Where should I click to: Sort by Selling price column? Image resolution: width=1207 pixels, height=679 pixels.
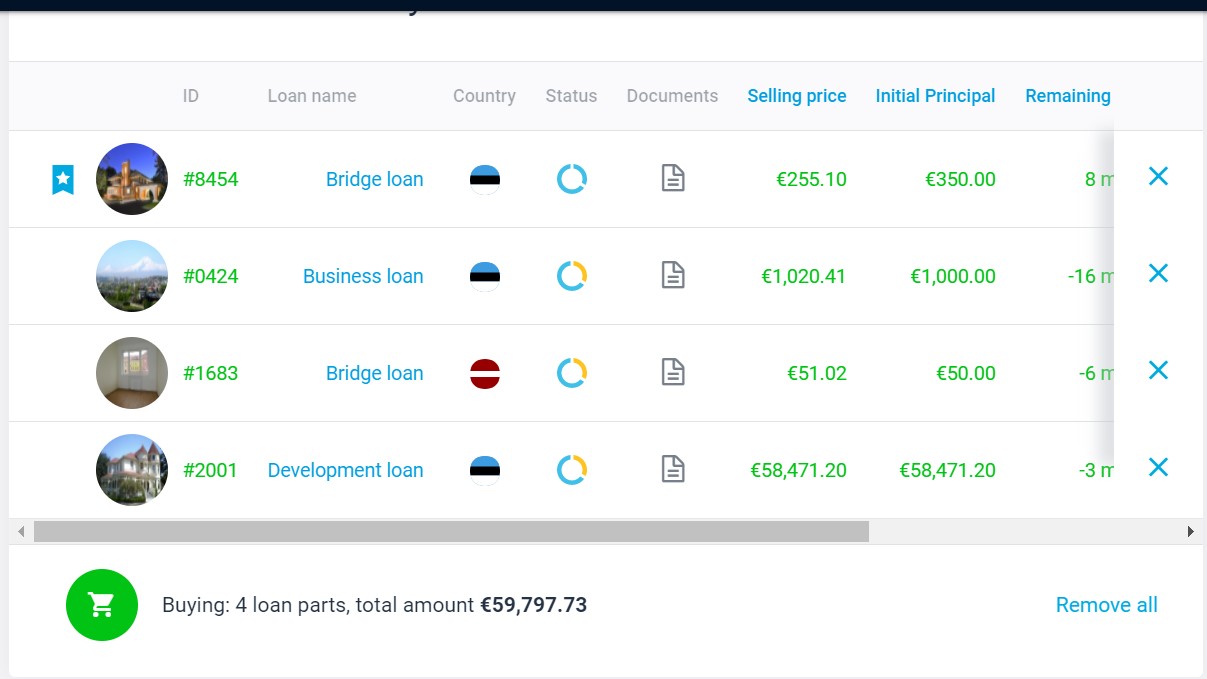coord(797,96)
